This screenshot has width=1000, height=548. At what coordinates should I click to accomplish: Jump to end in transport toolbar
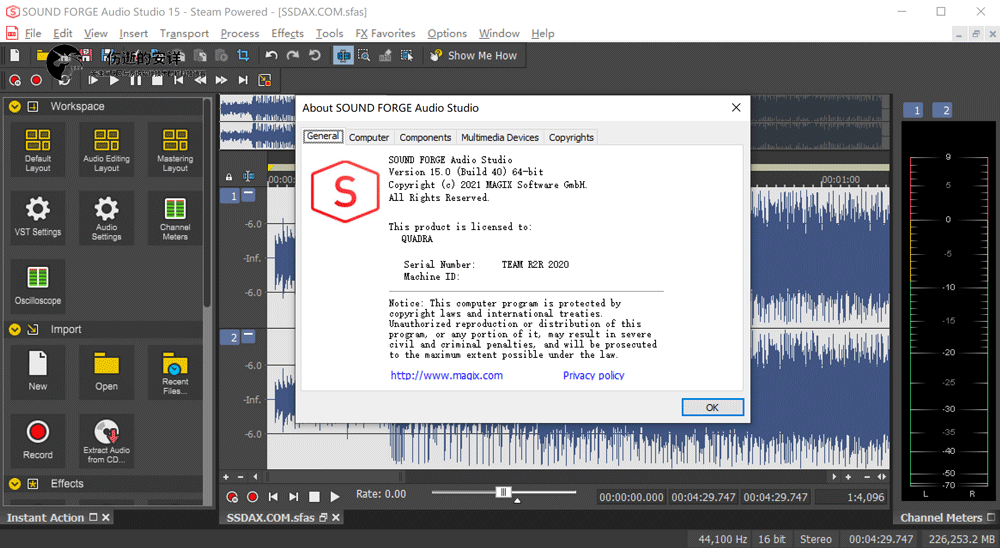click(x=242, y=80)
